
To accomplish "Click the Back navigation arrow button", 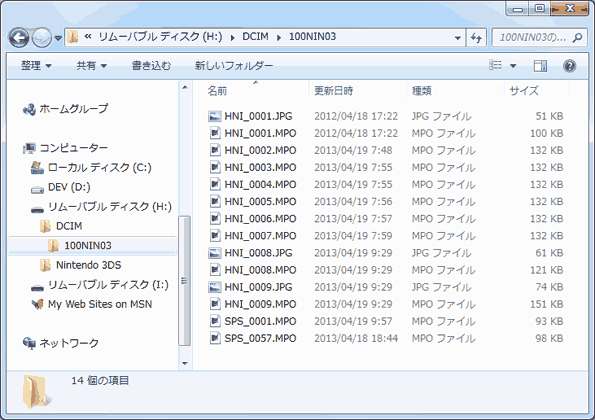I will (19, 38).
